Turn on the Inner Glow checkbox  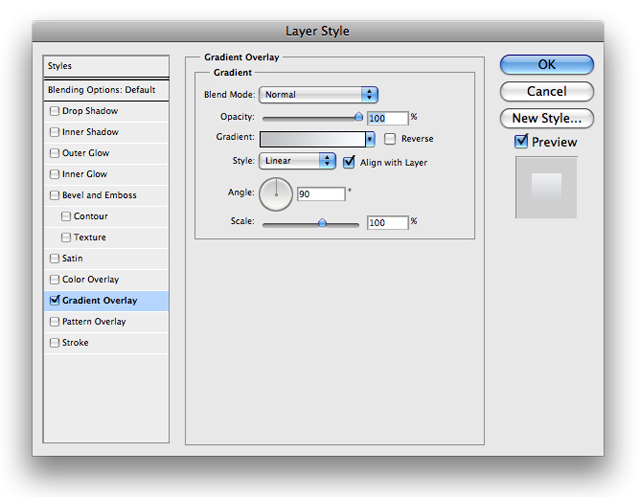[54, 174]
